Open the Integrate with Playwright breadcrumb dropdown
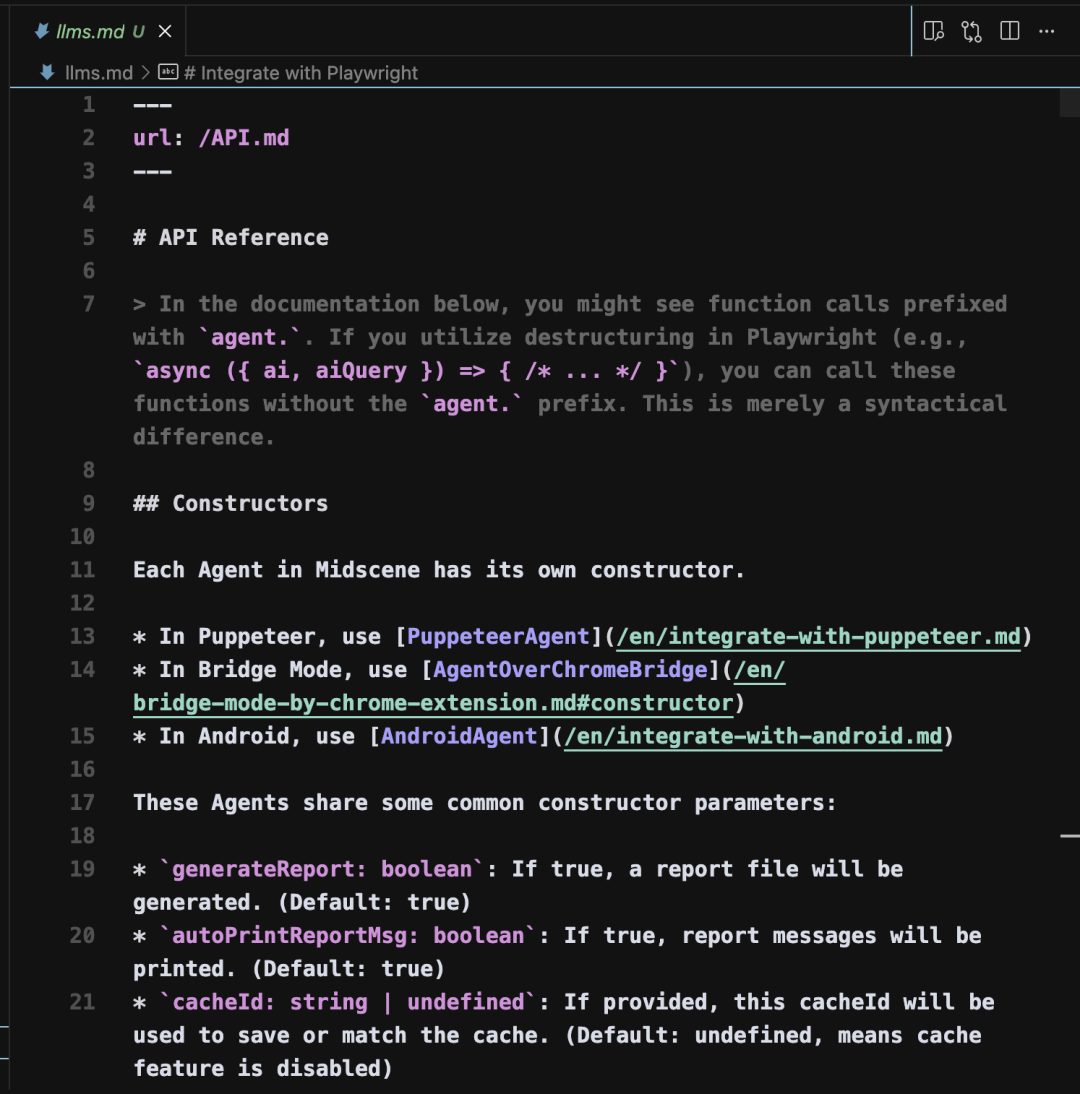Screen dimensions: 1080x1094 pyautogui.click(x=300, y=72)
